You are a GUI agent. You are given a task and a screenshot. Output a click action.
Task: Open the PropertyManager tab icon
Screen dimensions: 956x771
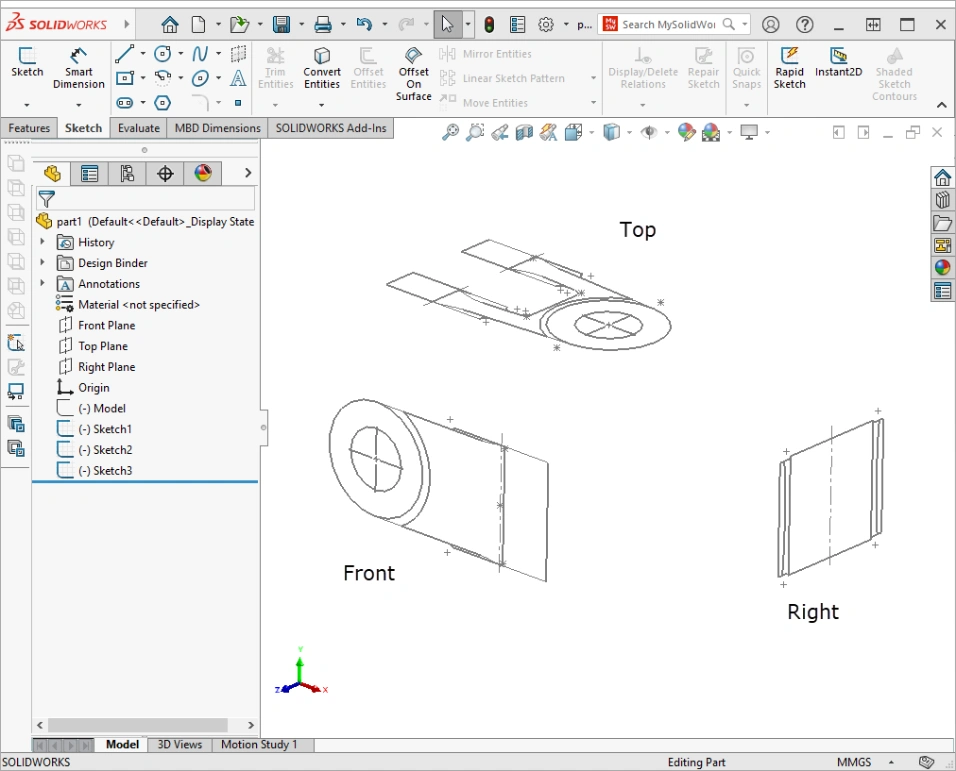pyautogui.click(x=89, y=174)
